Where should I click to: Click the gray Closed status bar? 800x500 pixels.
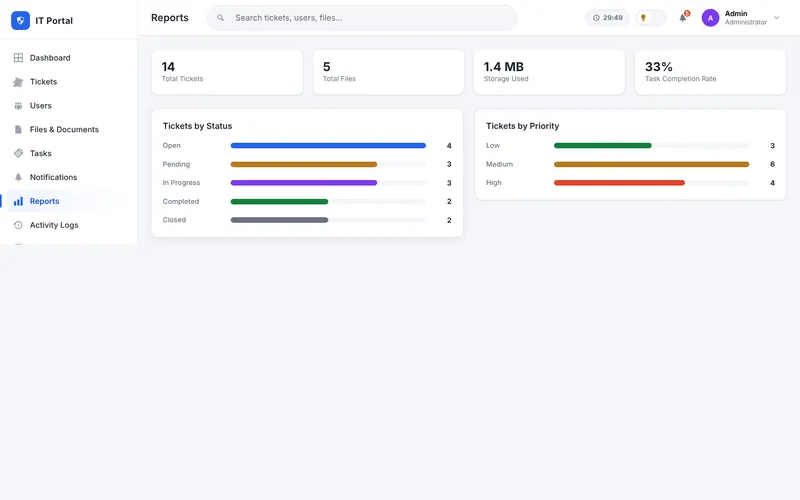click(x=279, y=220)
